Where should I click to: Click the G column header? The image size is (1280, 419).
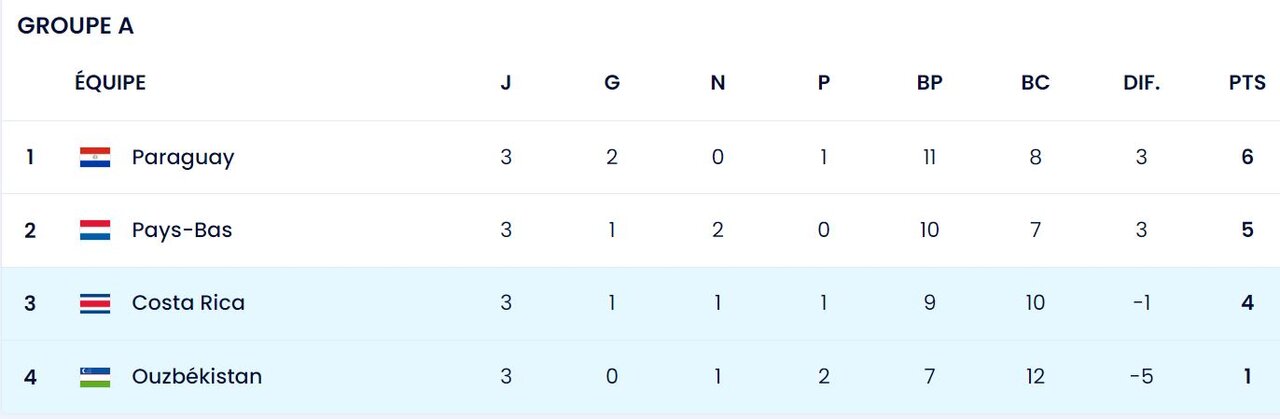point(612,83)
